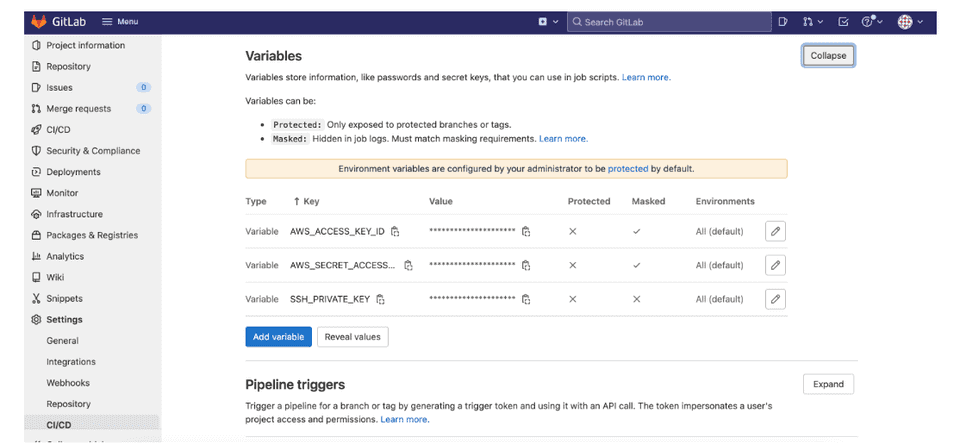Select the highlighted CI/CD settings sub-item
The width and height of the screenshot is (960, 445).
[59, 425]
